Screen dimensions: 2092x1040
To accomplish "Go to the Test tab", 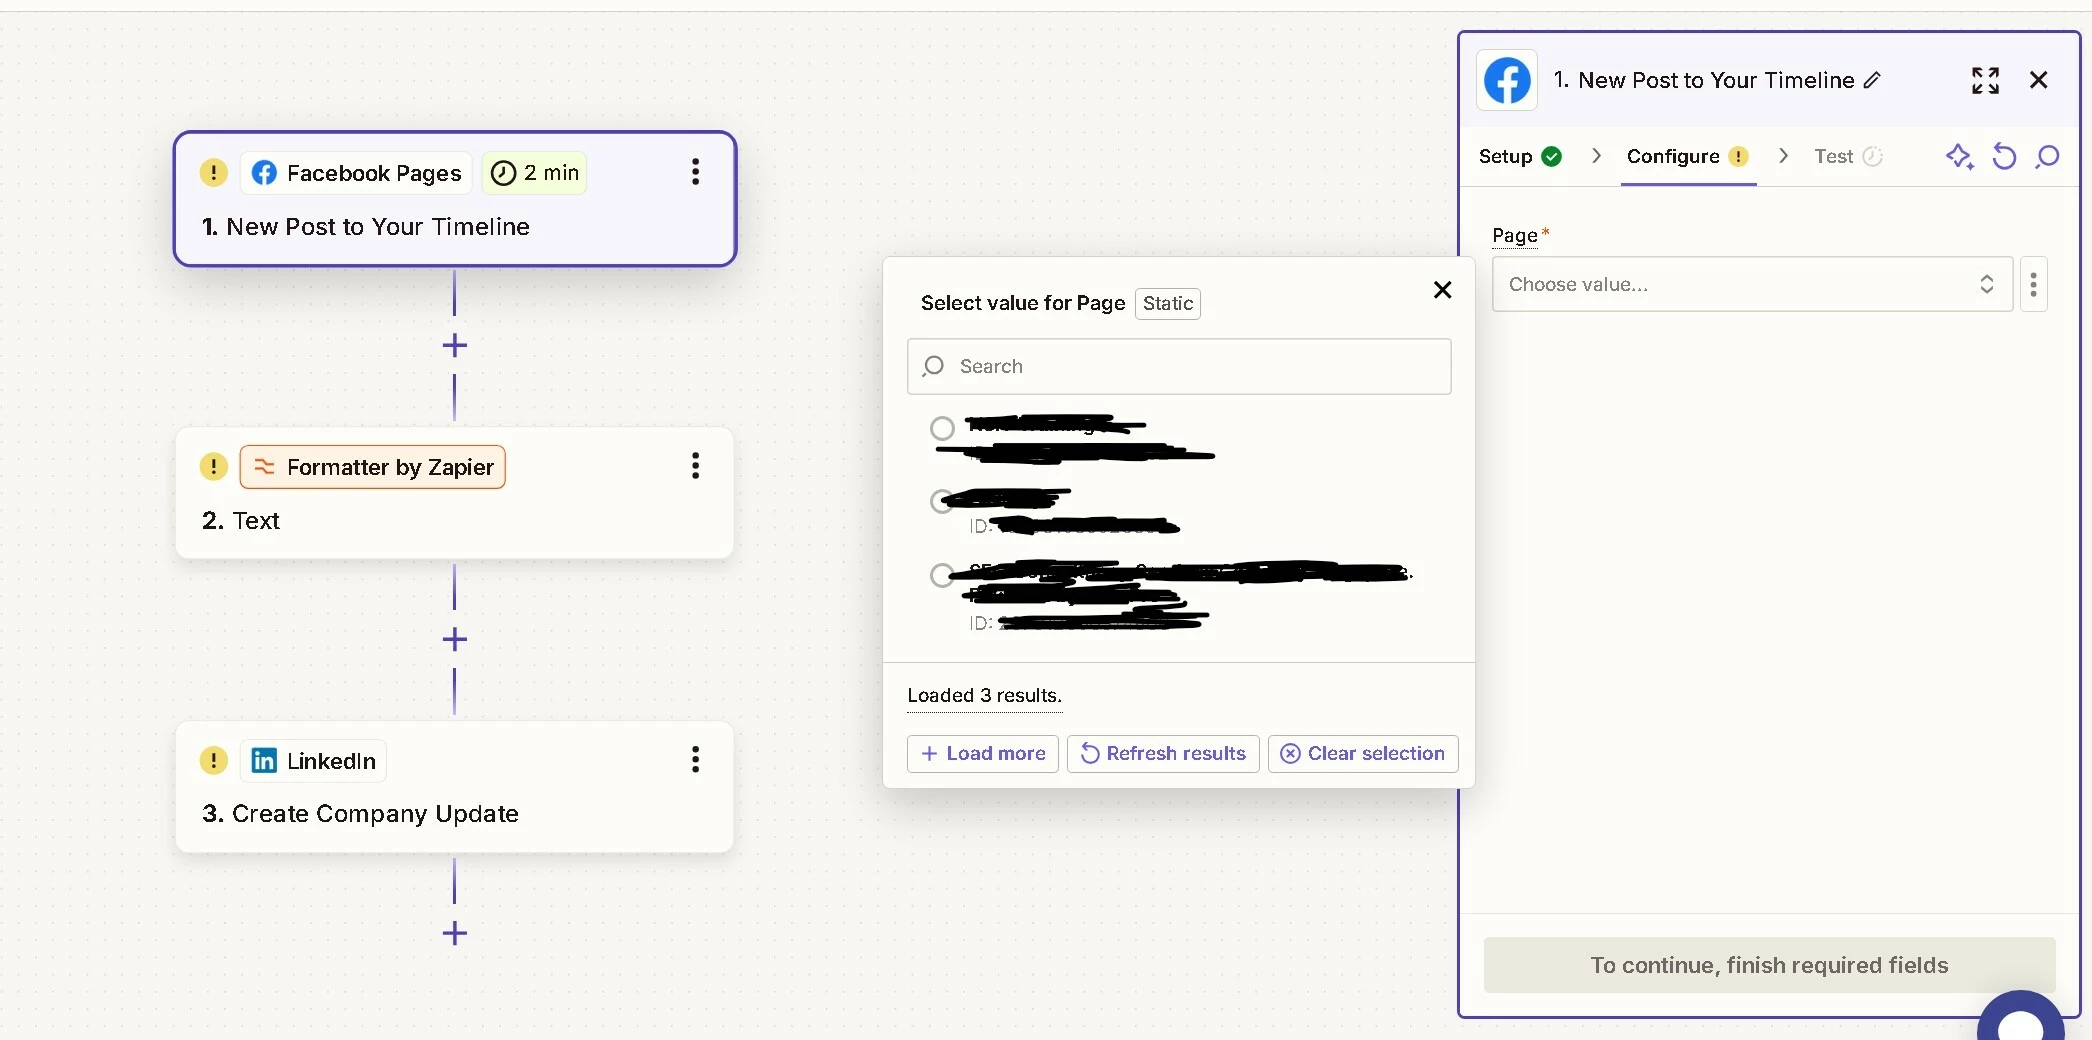I will (x=1848, y=156).
